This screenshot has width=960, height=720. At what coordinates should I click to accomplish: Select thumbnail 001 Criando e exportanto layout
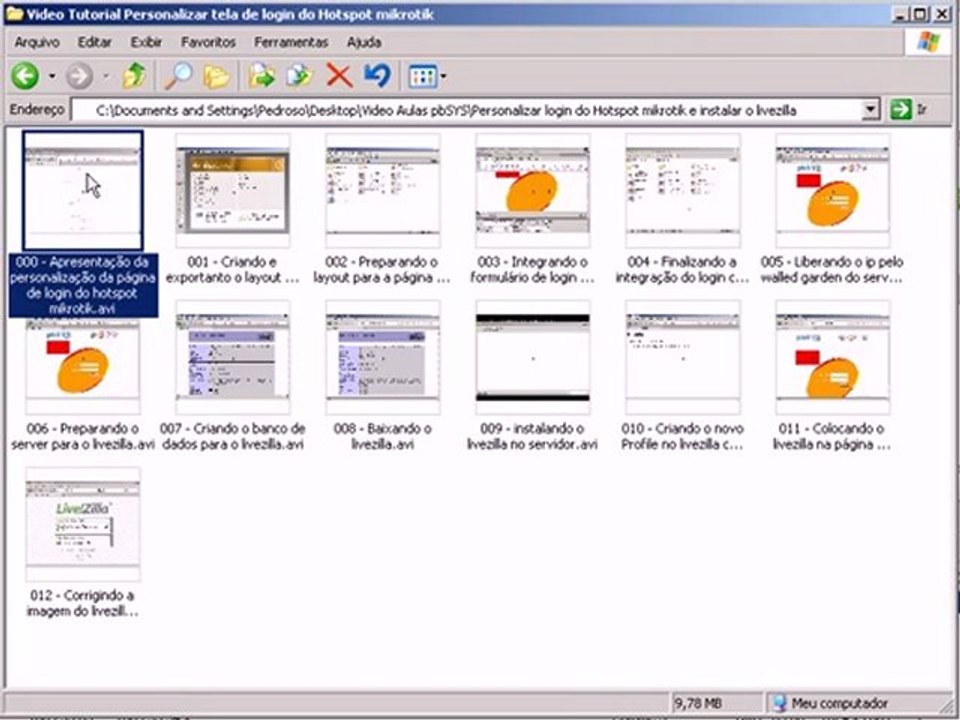(233, 190)
